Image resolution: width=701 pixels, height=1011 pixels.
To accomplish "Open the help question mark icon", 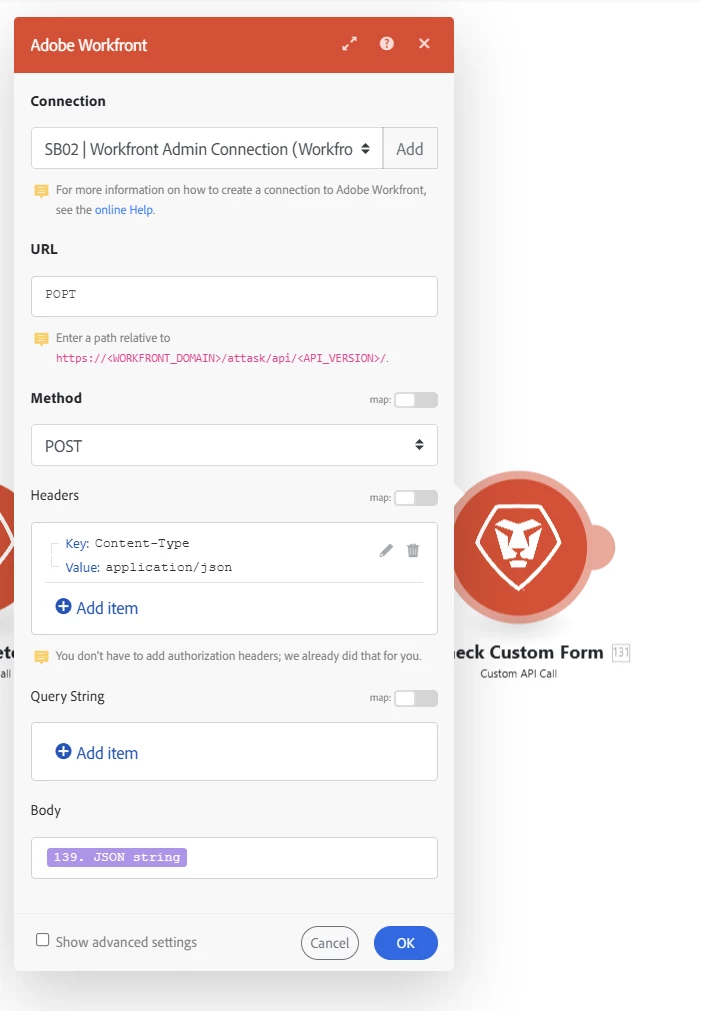I will (x=386, y=43).
